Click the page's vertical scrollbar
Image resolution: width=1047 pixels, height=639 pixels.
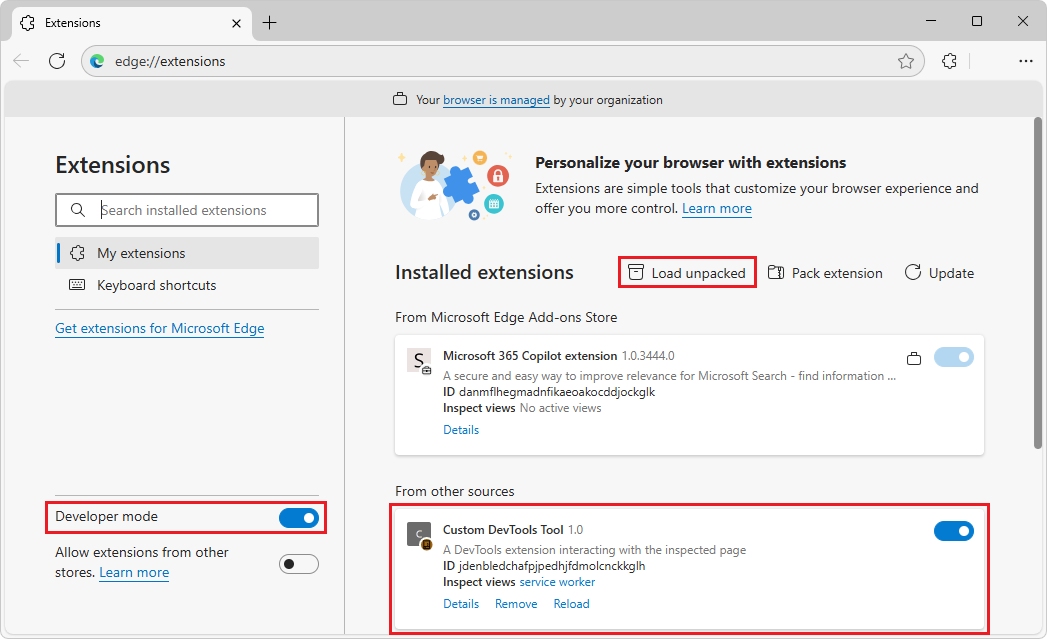1038,283
